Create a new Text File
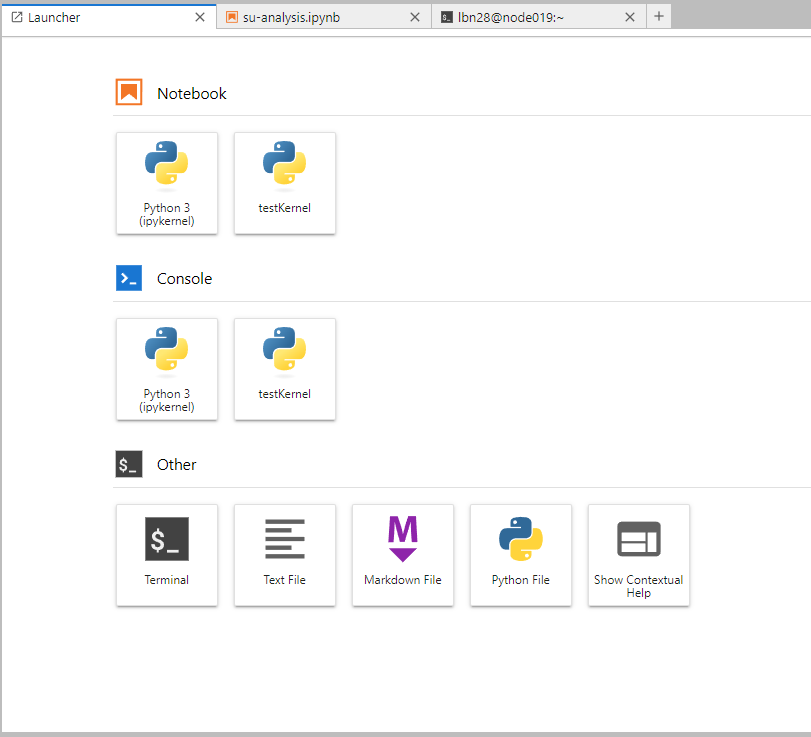 tap(284, 555)
